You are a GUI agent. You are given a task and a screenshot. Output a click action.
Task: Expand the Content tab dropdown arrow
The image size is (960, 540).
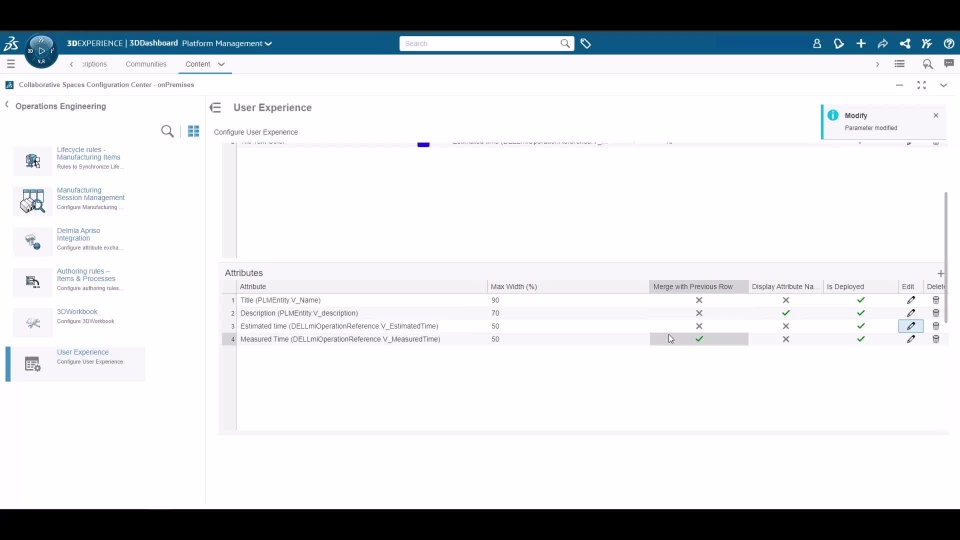[221, 64]
